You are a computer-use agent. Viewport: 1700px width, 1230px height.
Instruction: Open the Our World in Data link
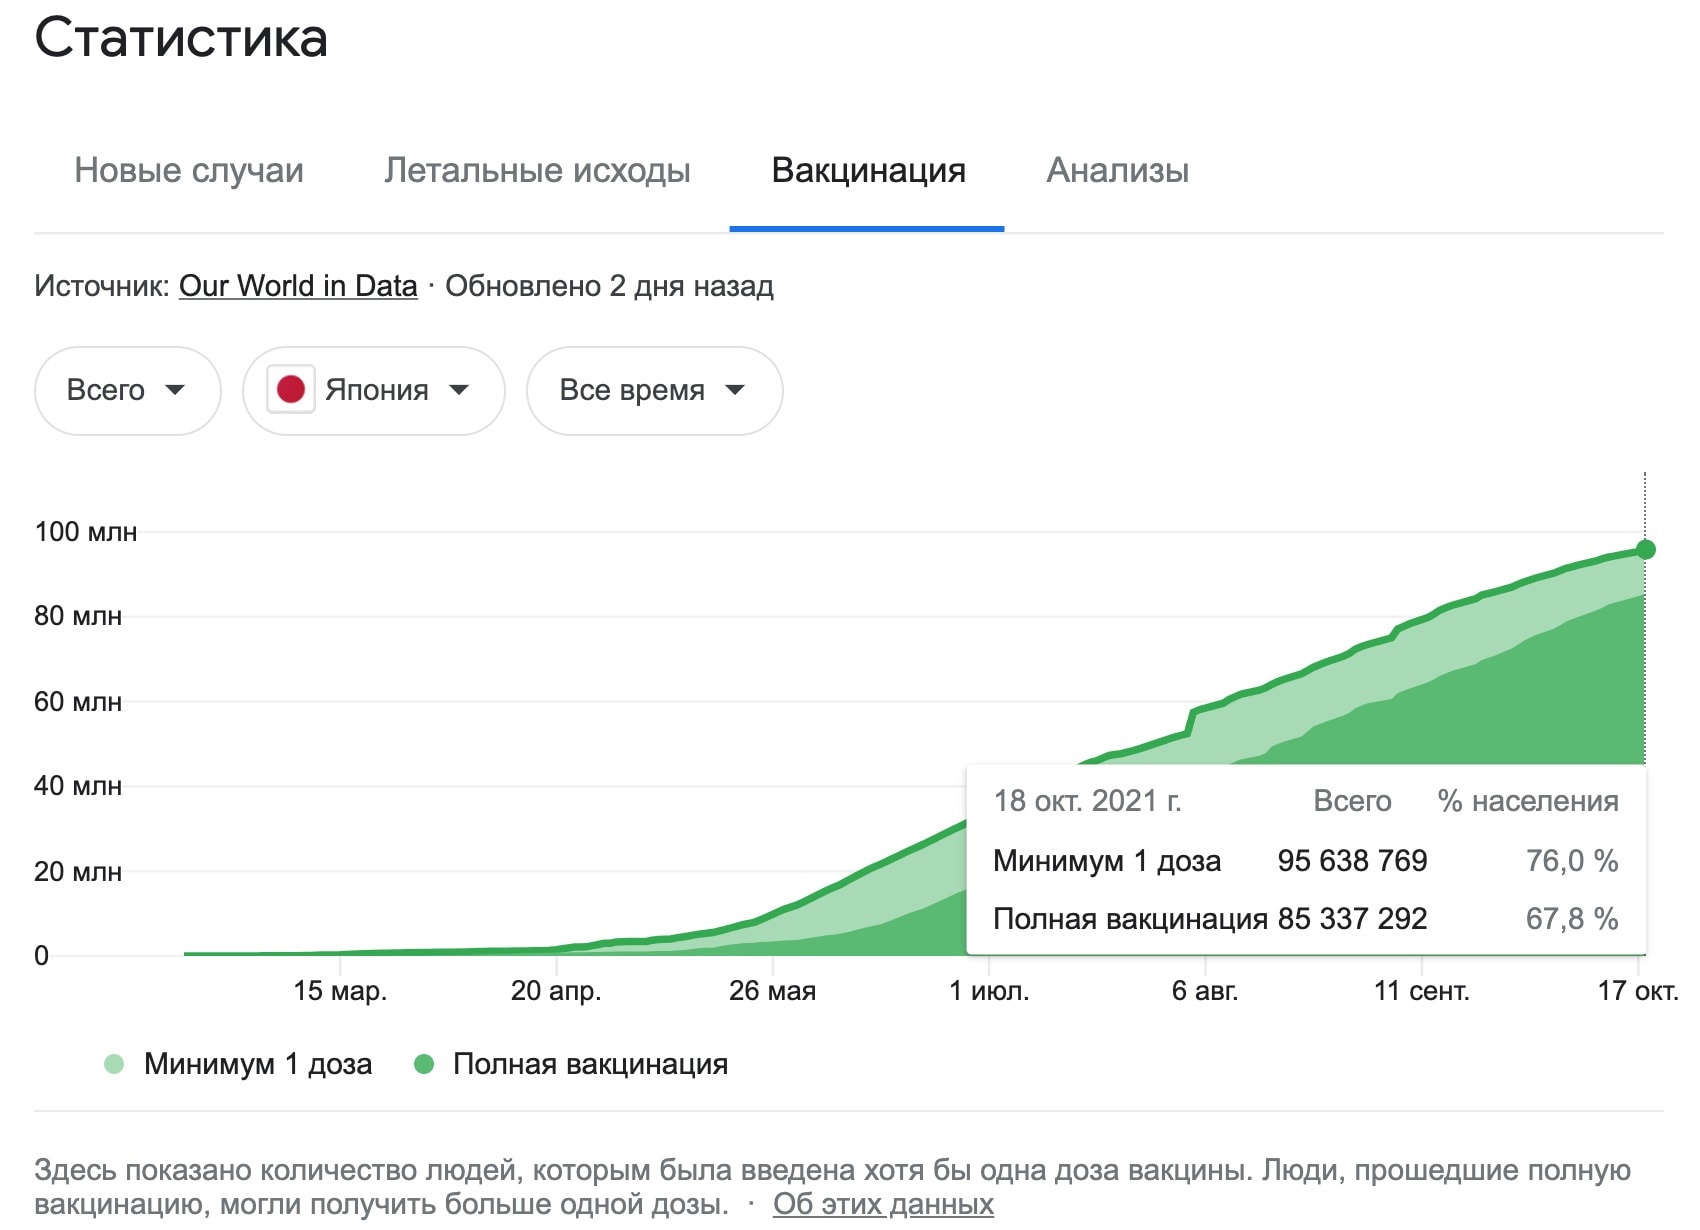pos(298,286)
